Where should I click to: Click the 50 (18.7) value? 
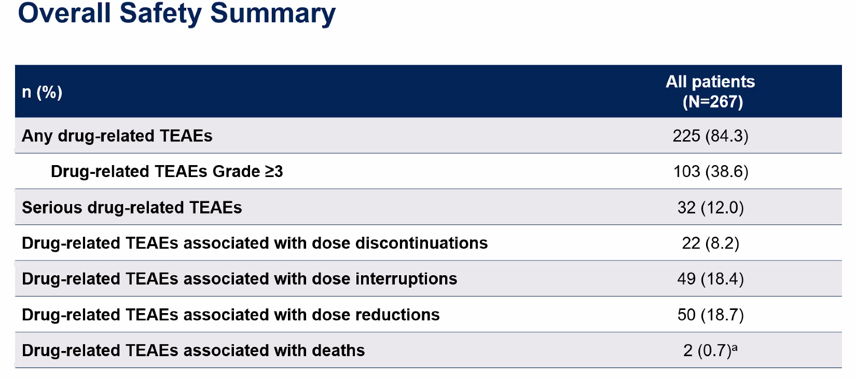point(711,315)
